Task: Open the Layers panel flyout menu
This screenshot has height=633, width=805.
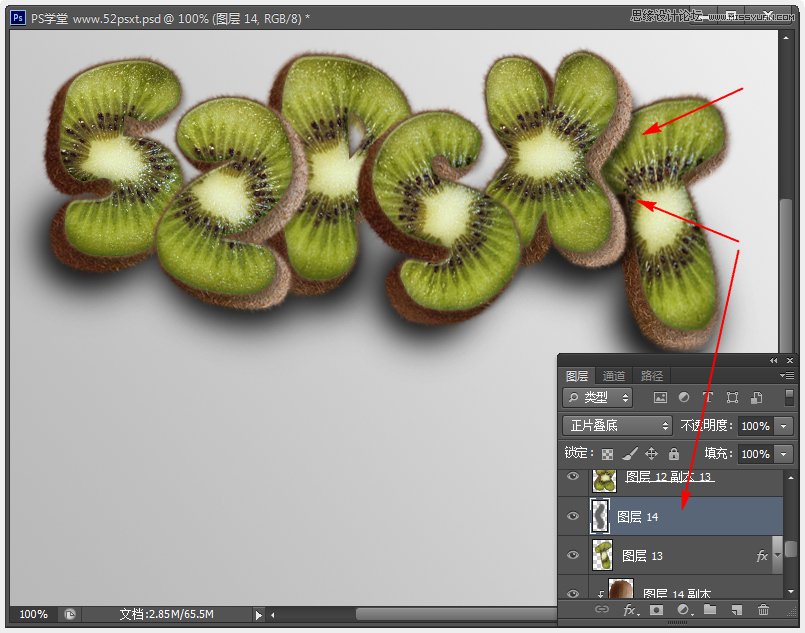Action: (787, 376)
